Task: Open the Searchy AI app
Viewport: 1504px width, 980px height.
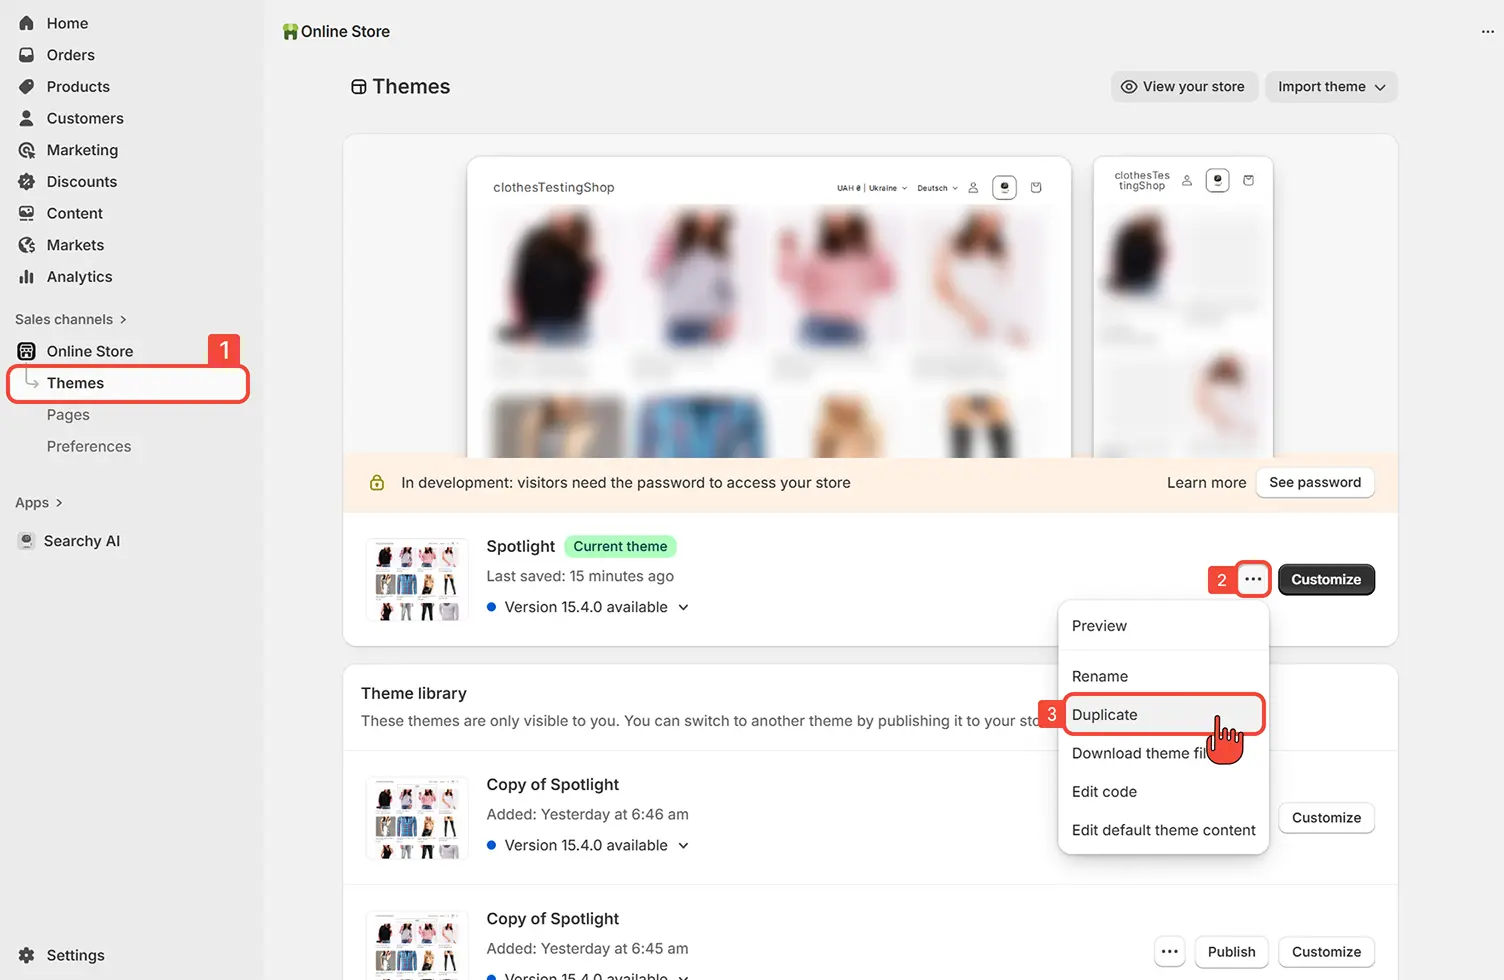Action: 81,540
